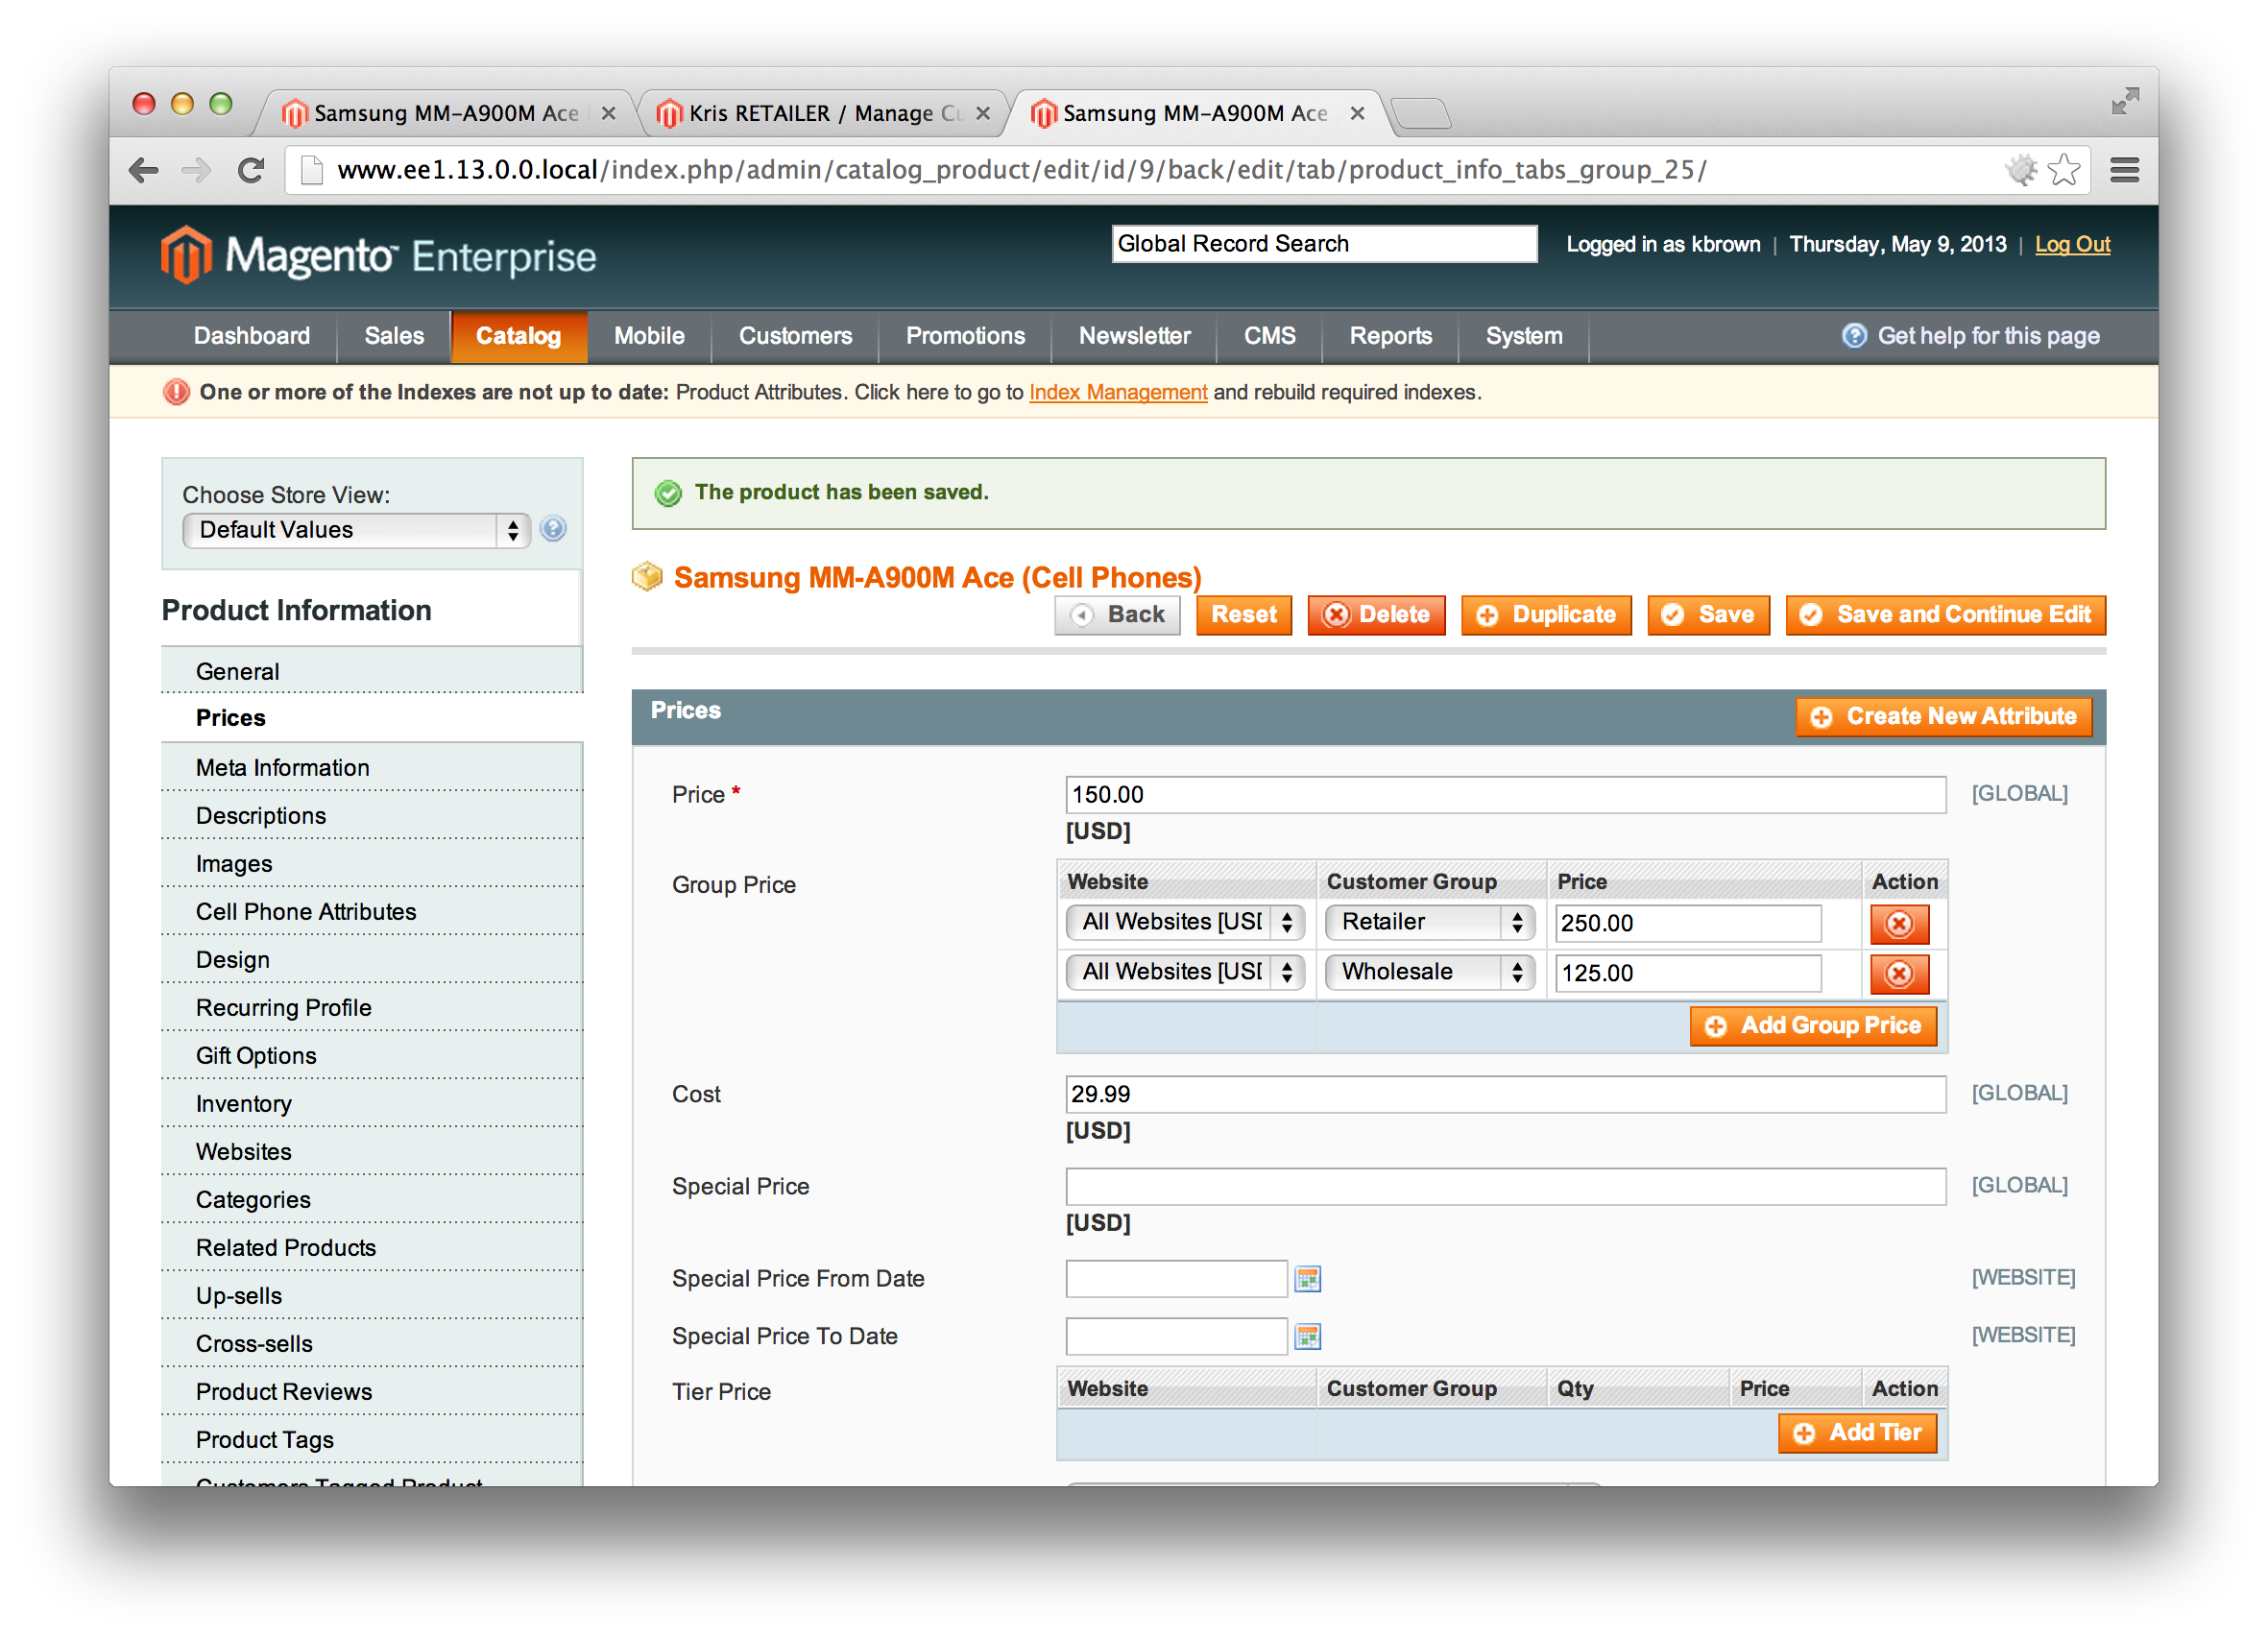This screenshot has height=1638, width=2268.
Task: Click the Save button
Action: 1708,615
